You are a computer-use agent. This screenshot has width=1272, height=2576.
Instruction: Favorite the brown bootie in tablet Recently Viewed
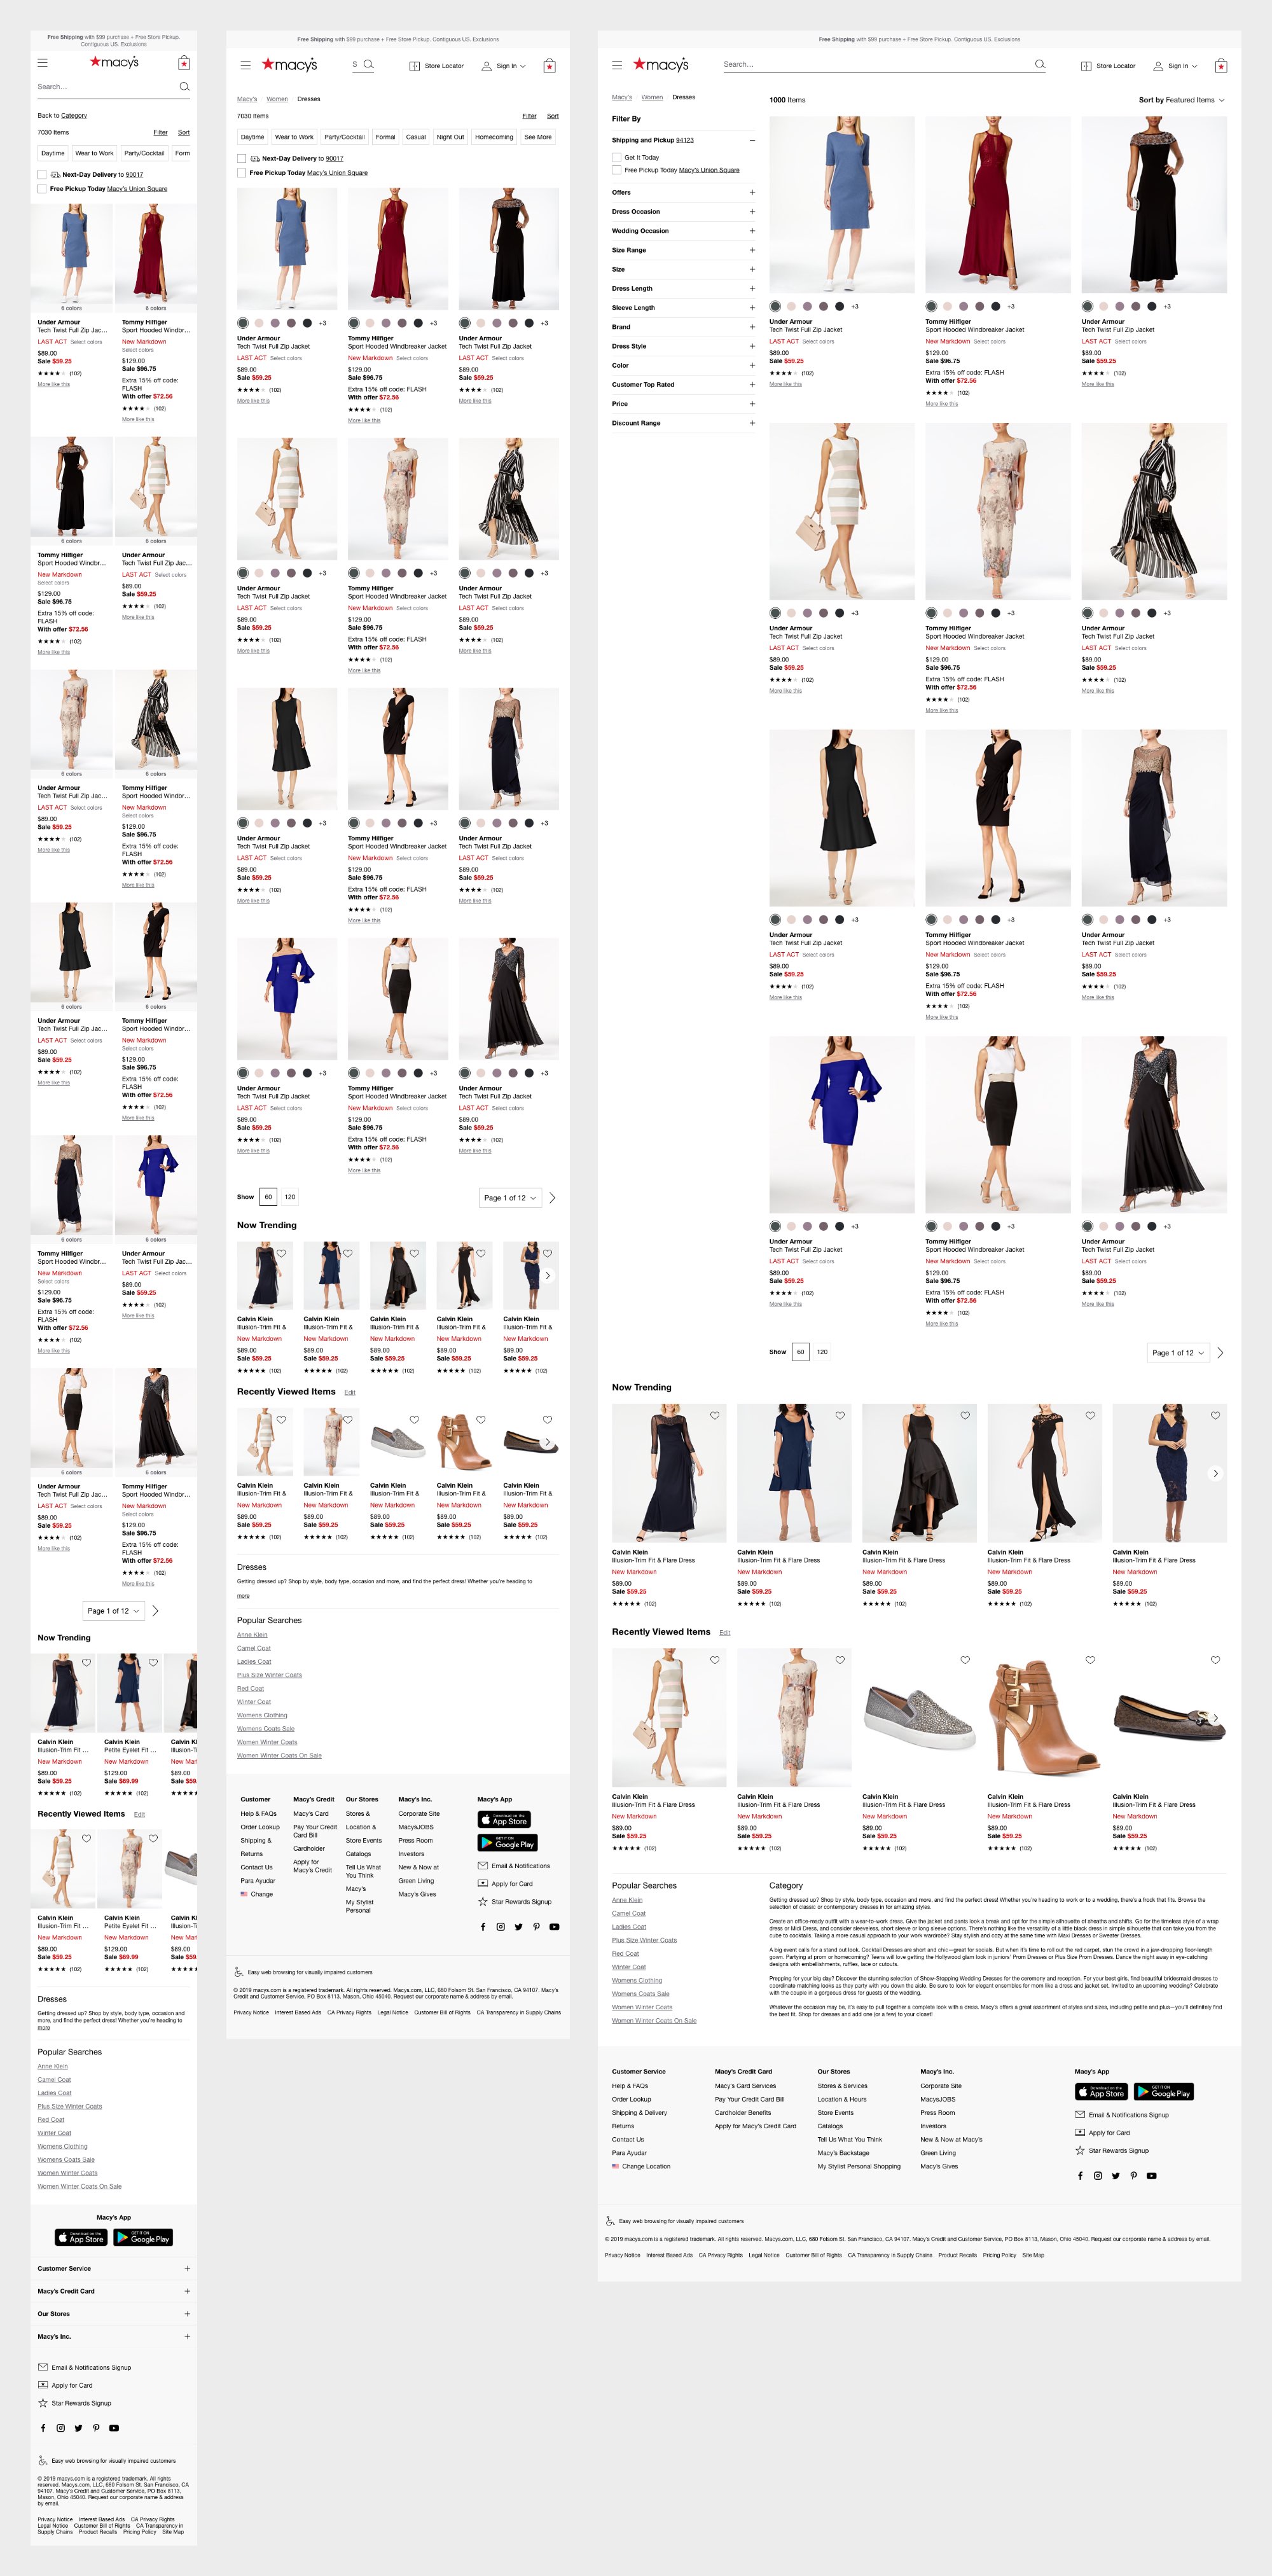(481, 1420)
